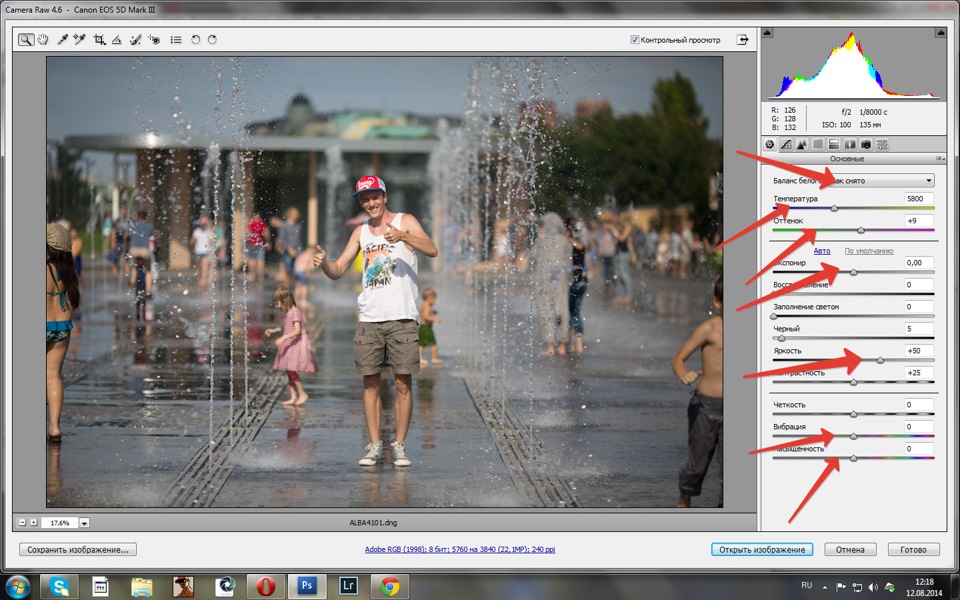Click Сохранить изображение button
The width and height of the screenshot is (960, 600).
(78, 550)
